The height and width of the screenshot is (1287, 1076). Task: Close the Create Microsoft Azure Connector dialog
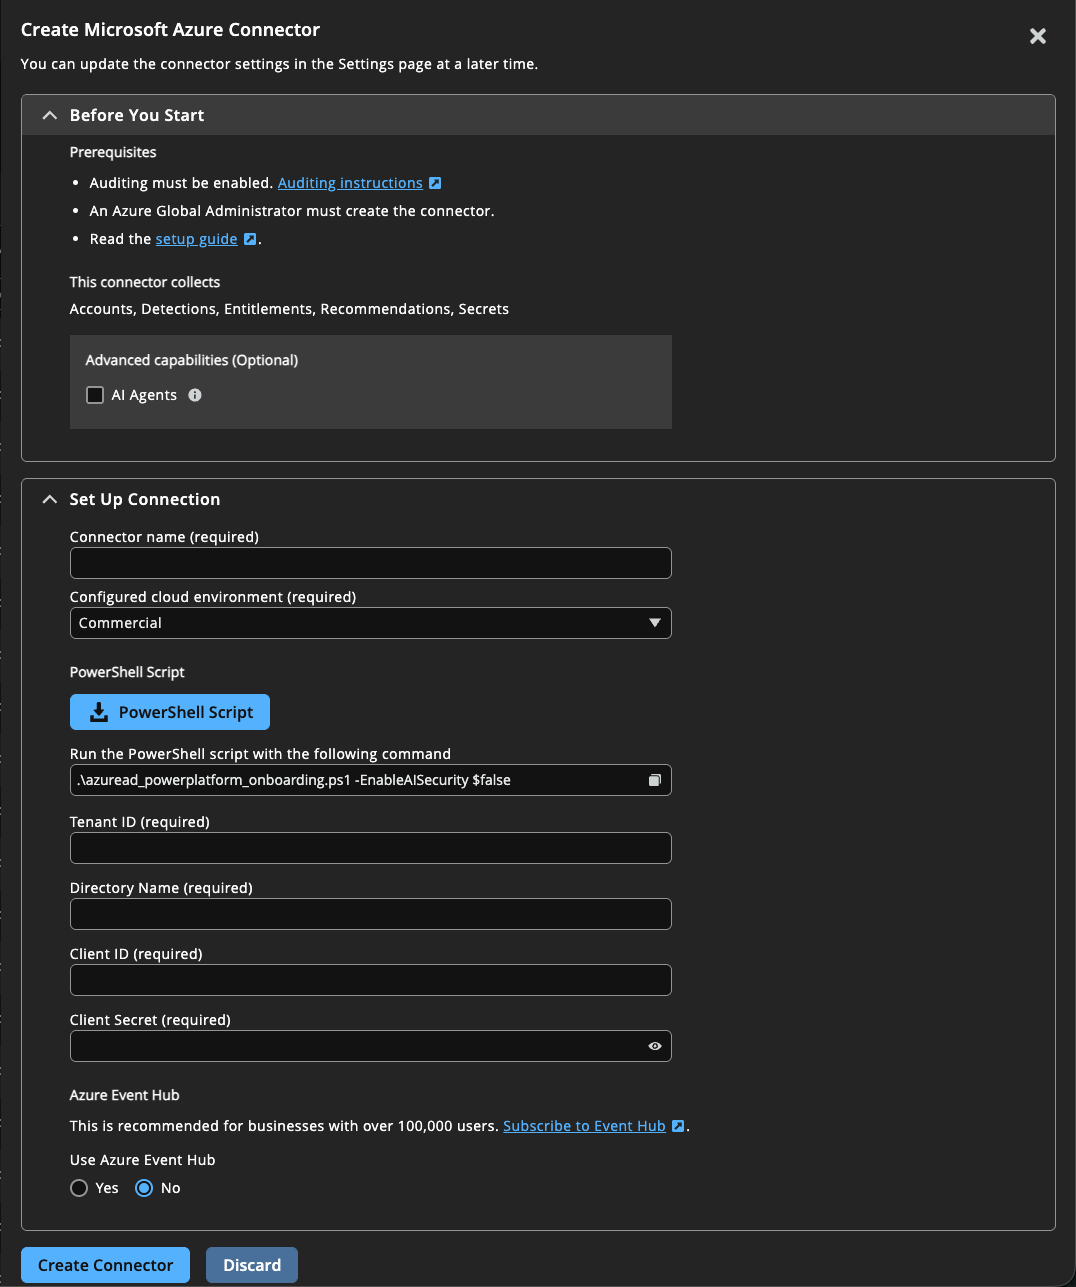pos(1038,36)
